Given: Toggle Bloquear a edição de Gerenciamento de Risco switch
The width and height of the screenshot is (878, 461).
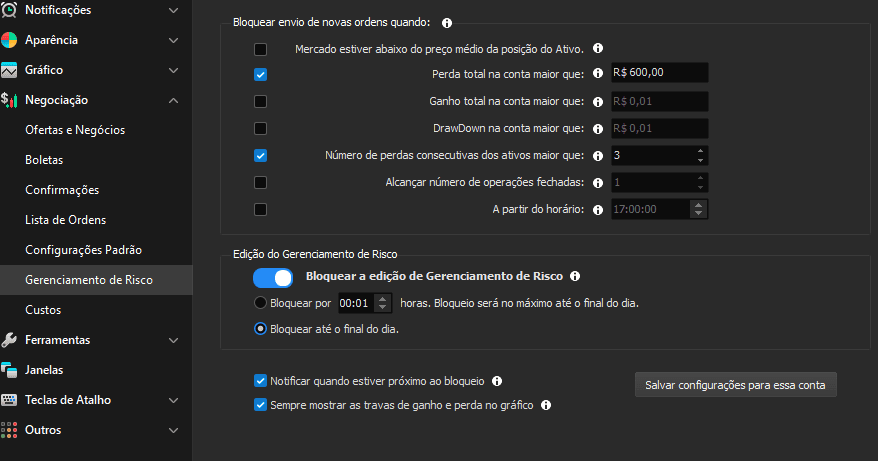Looking at the screenshot, I should (x=273, y=278).
